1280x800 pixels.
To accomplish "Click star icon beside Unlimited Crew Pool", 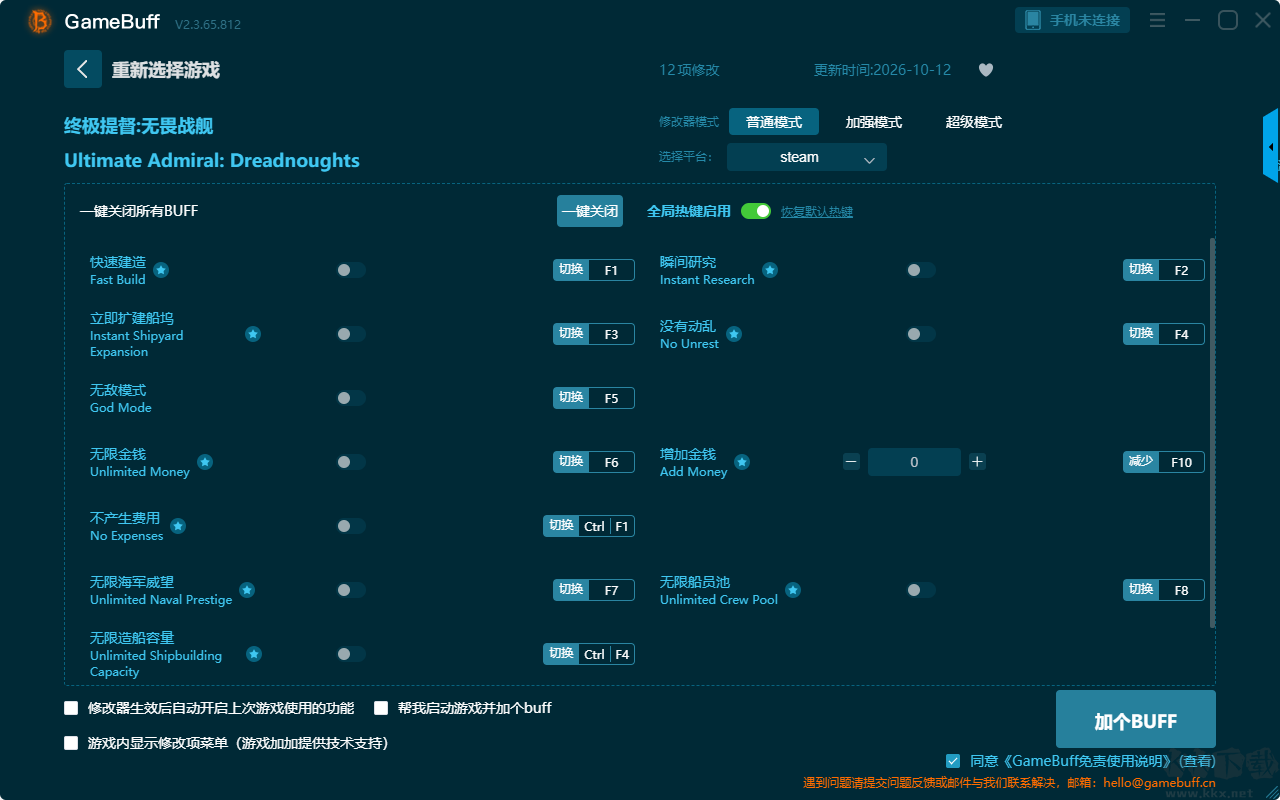I will 793,590.
